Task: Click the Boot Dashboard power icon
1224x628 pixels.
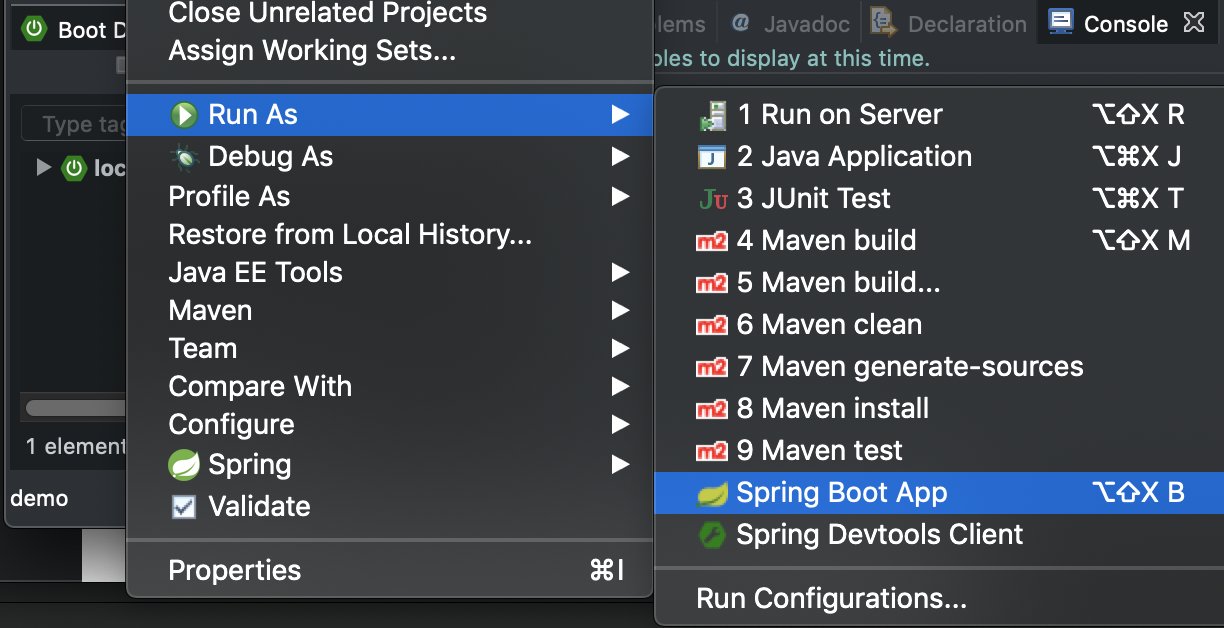Action: click(36, 29)
